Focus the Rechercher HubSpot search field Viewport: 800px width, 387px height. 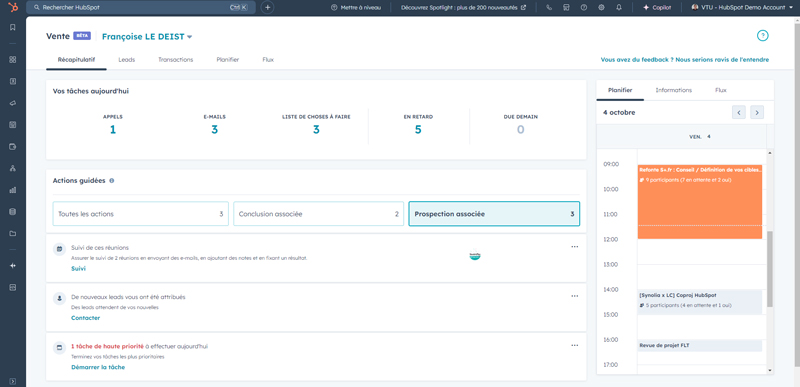141,8
